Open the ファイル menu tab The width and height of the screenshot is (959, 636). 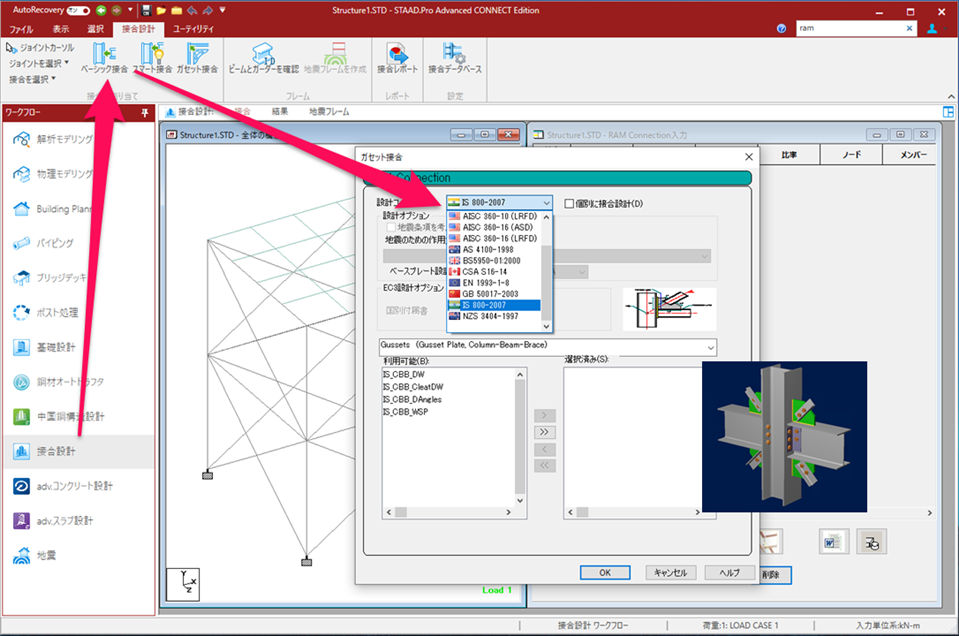pyautogui.click(x=21, y=29)
